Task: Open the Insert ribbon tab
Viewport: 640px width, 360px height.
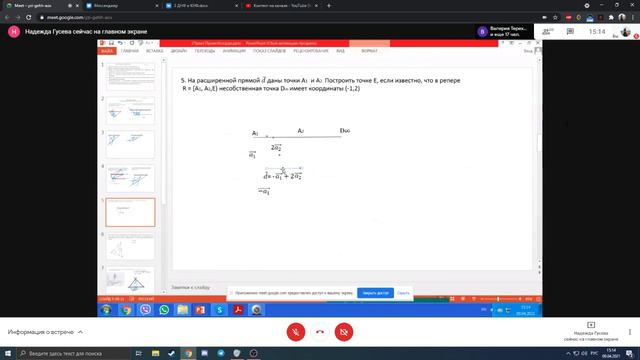Action: [155, 51]
